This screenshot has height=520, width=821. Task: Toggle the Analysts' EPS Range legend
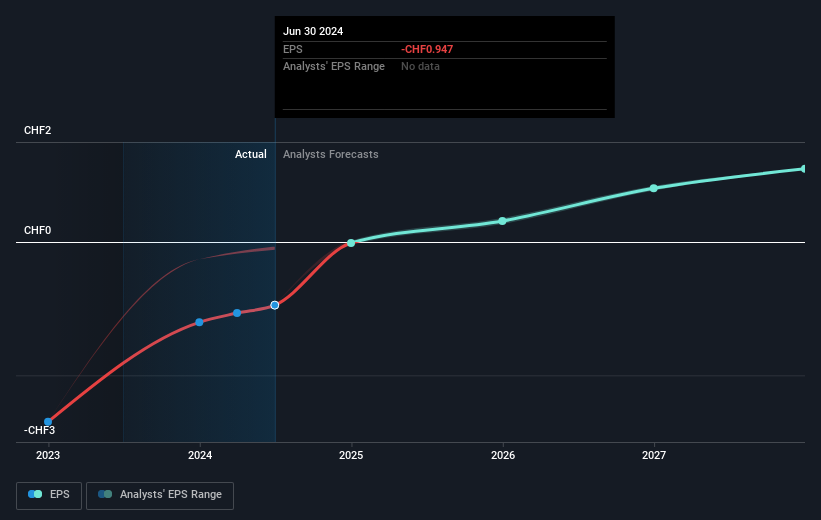(160, 495)
